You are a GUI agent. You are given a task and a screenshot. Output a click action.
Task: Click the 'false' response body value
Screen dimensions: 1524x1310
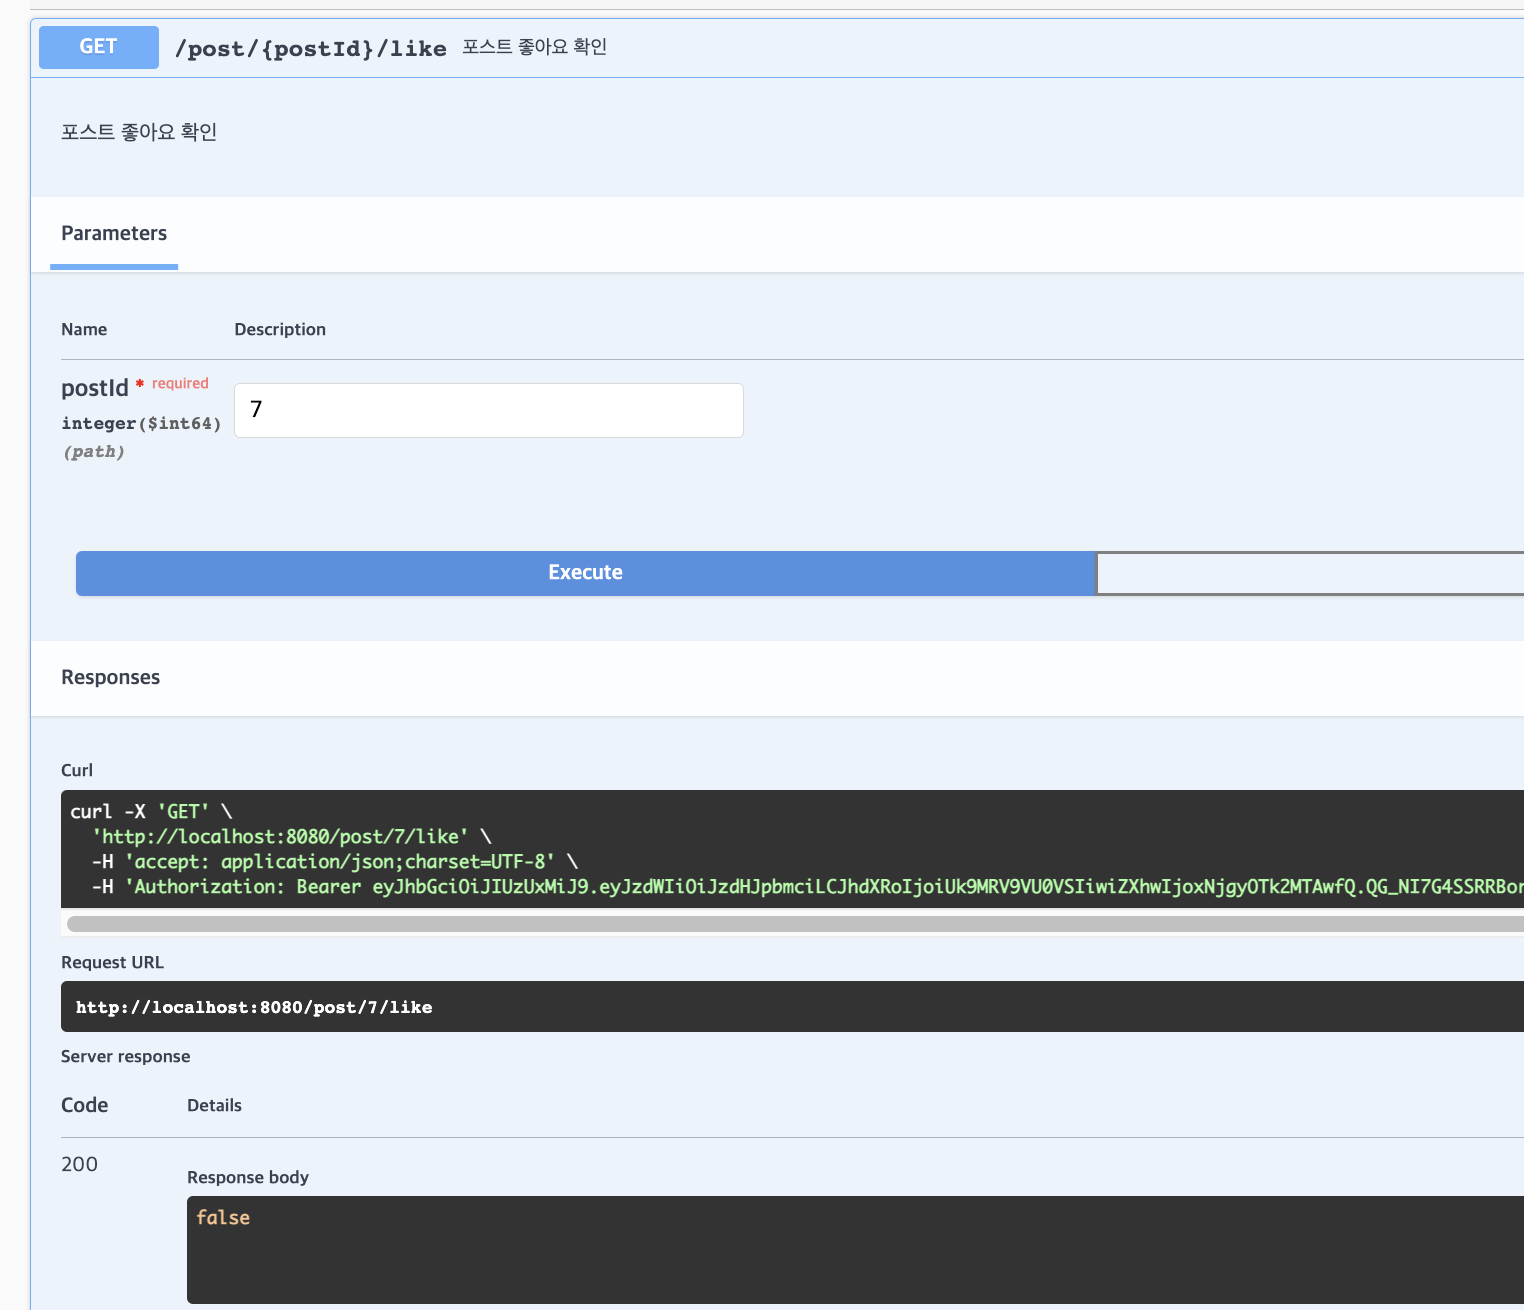click(x=223, y=1217)
